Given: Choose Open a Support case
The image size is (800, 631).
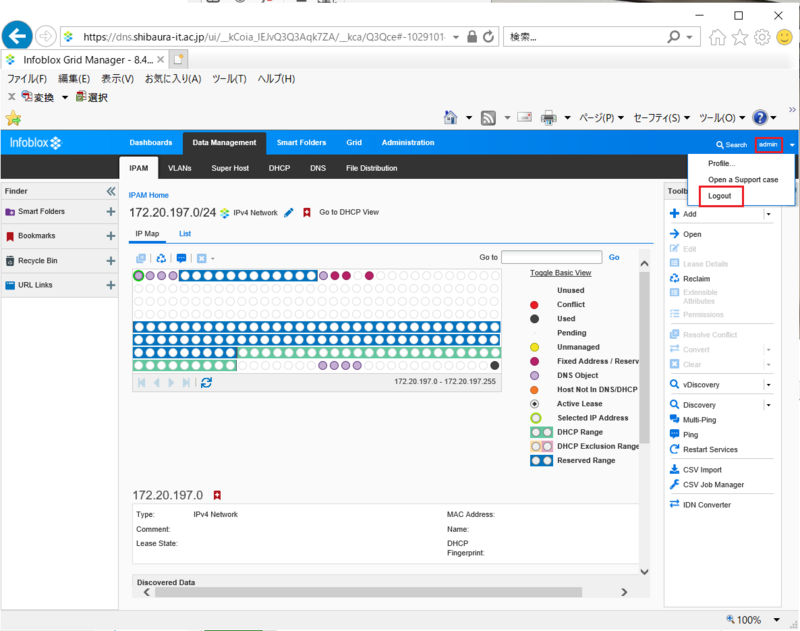Looking at the screenshot, I should (743, 180).
